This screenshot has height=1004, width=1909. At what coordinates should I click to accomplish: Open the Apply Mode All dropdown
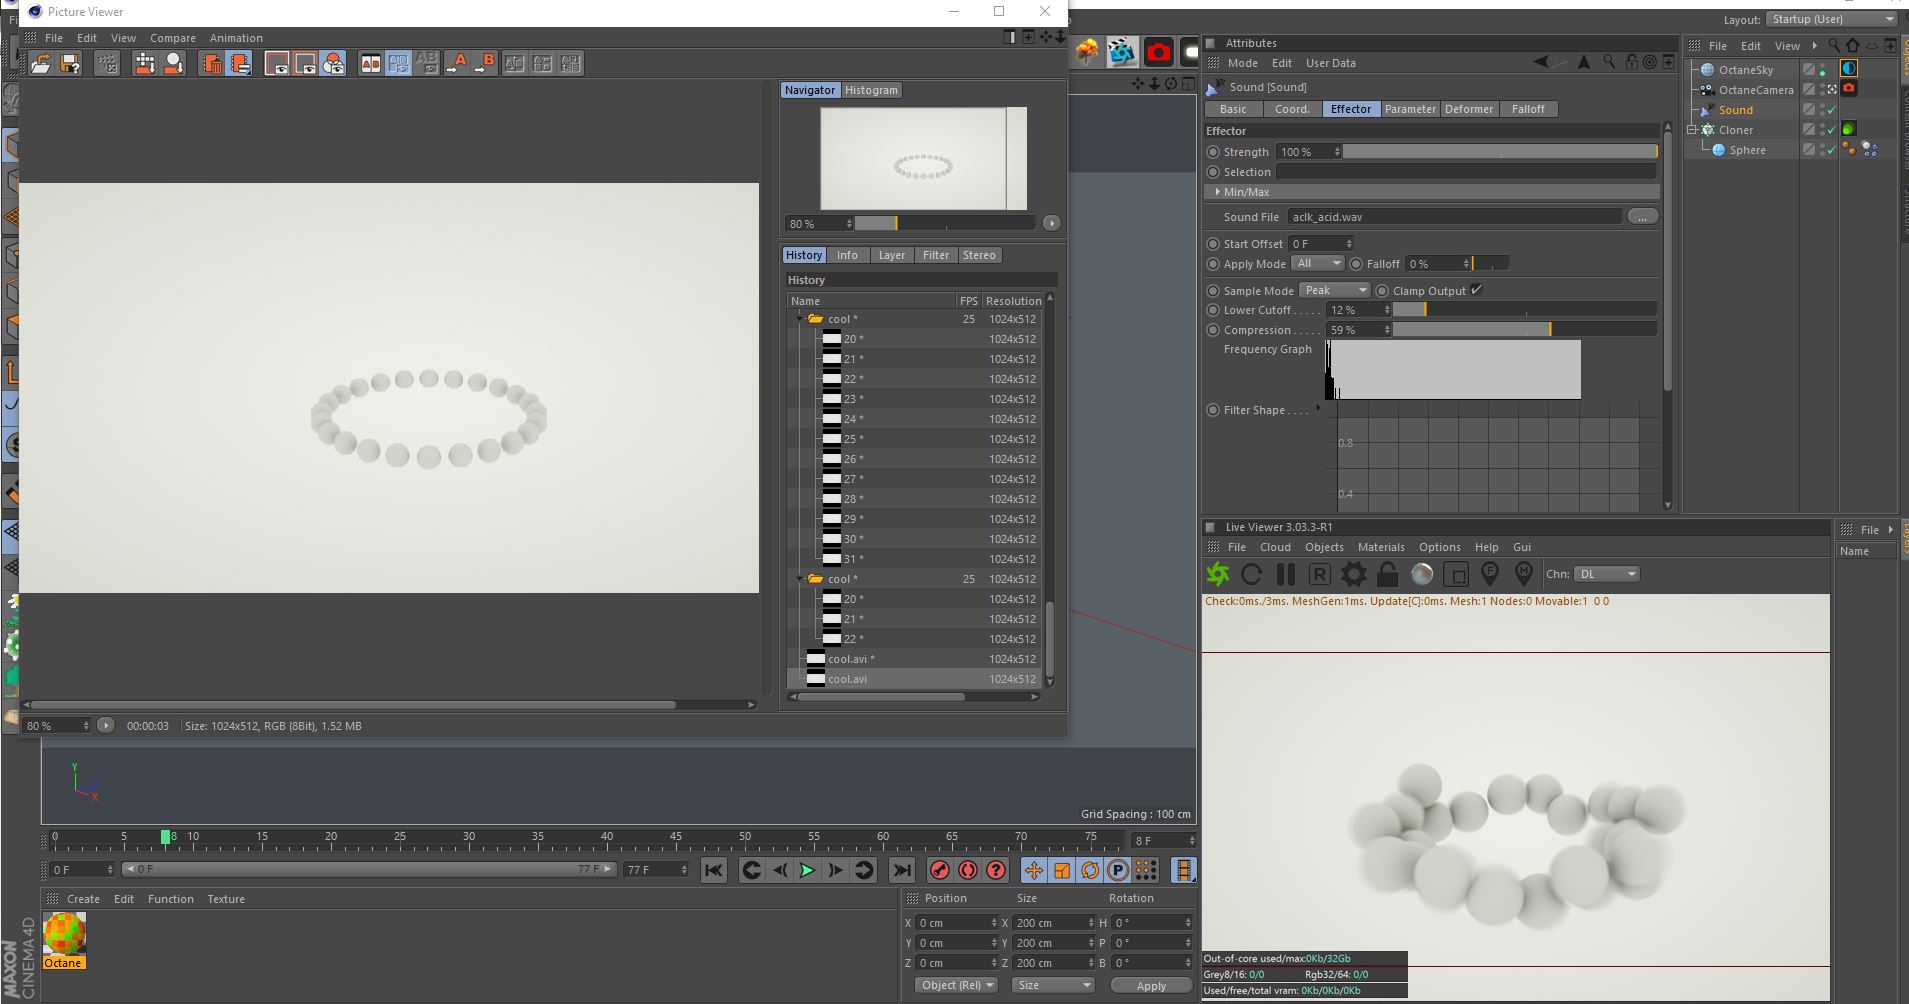1318,263
